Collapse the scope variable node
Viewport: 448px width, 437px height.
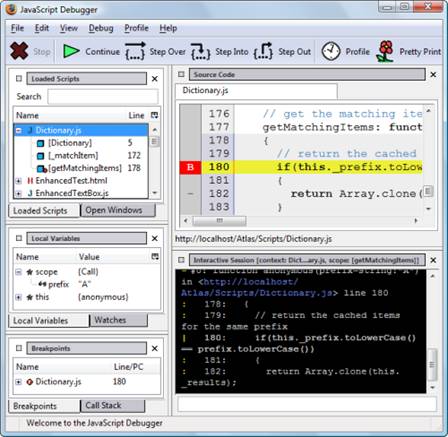[x=19, y=272]
